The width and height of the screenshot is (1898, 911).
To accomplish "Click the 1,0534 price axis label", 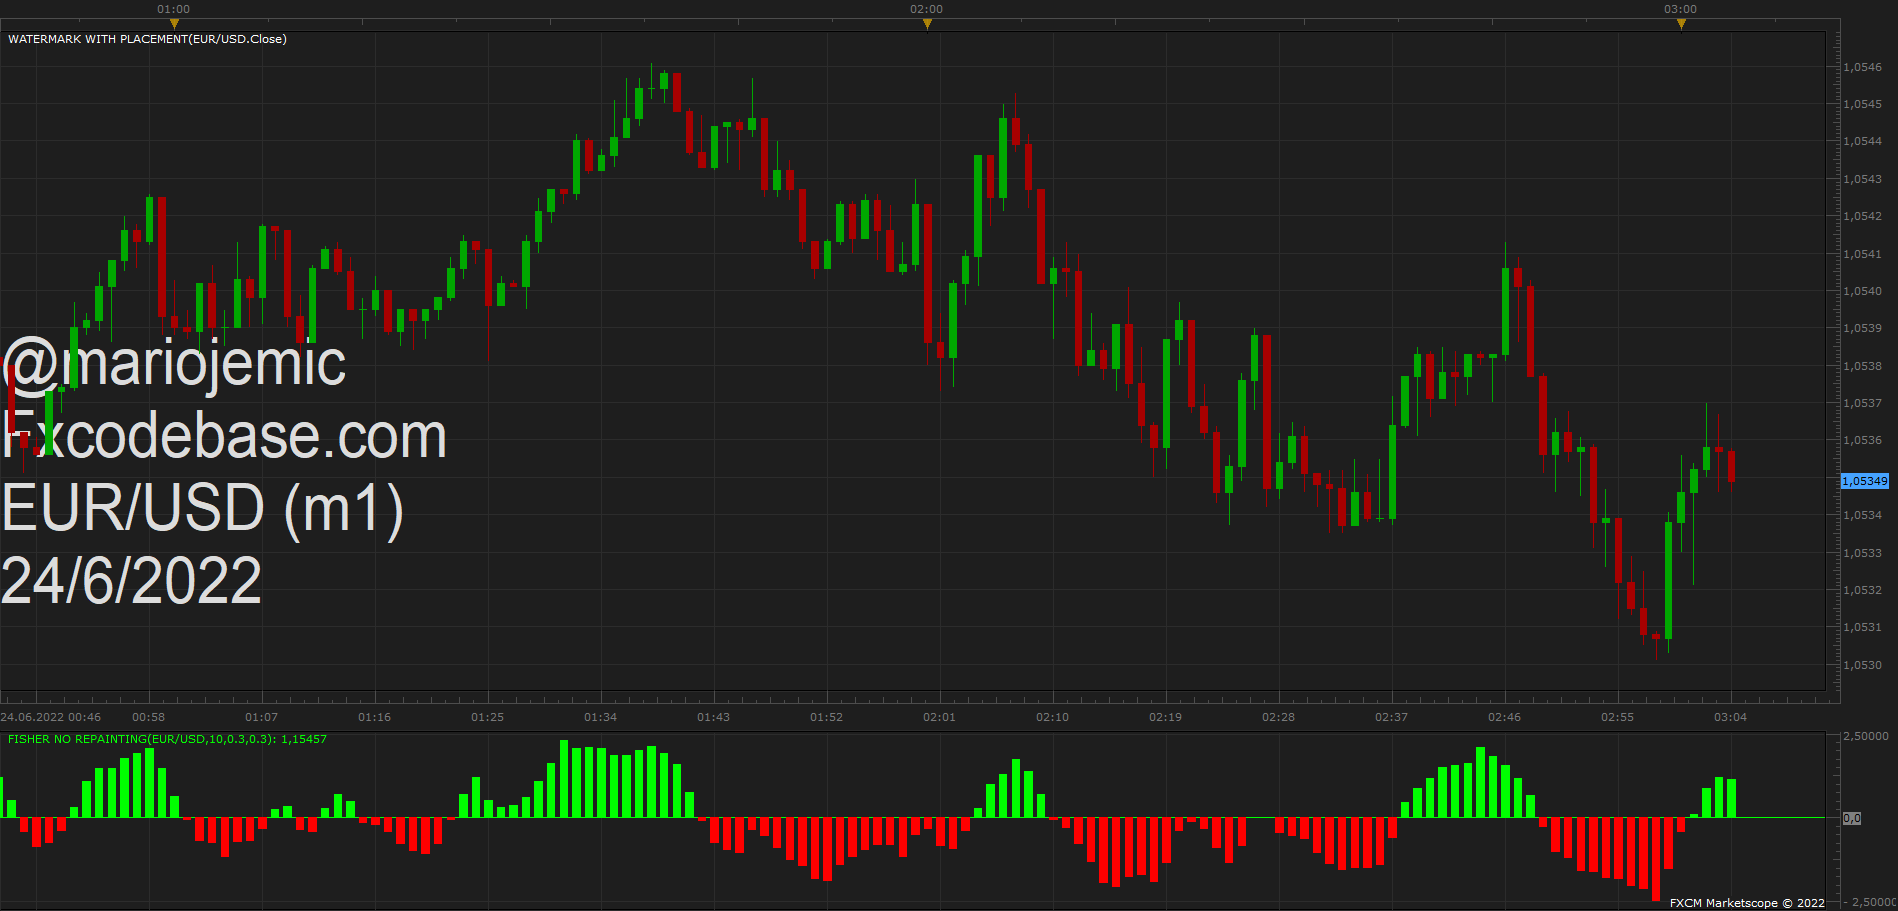I will tap(1863, 515).
